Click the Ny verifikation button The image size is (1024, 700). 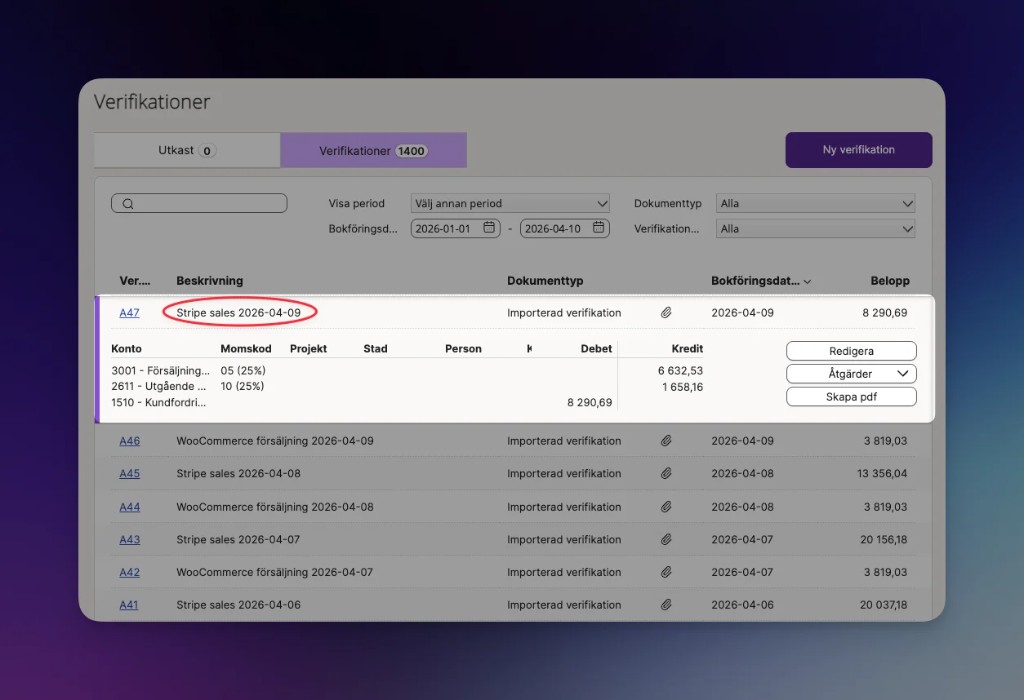point(858,150)
